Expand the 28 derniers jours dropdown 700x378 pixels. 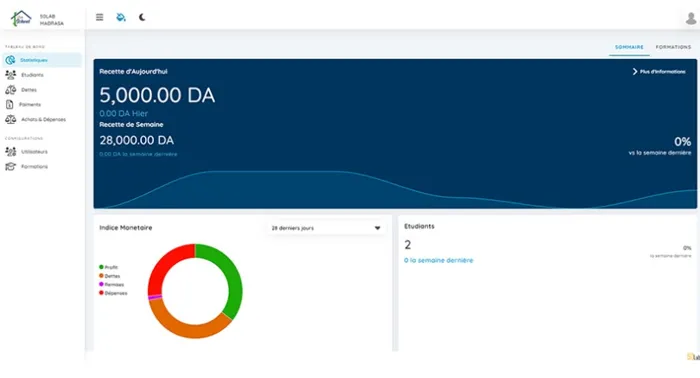coord(326,228)
